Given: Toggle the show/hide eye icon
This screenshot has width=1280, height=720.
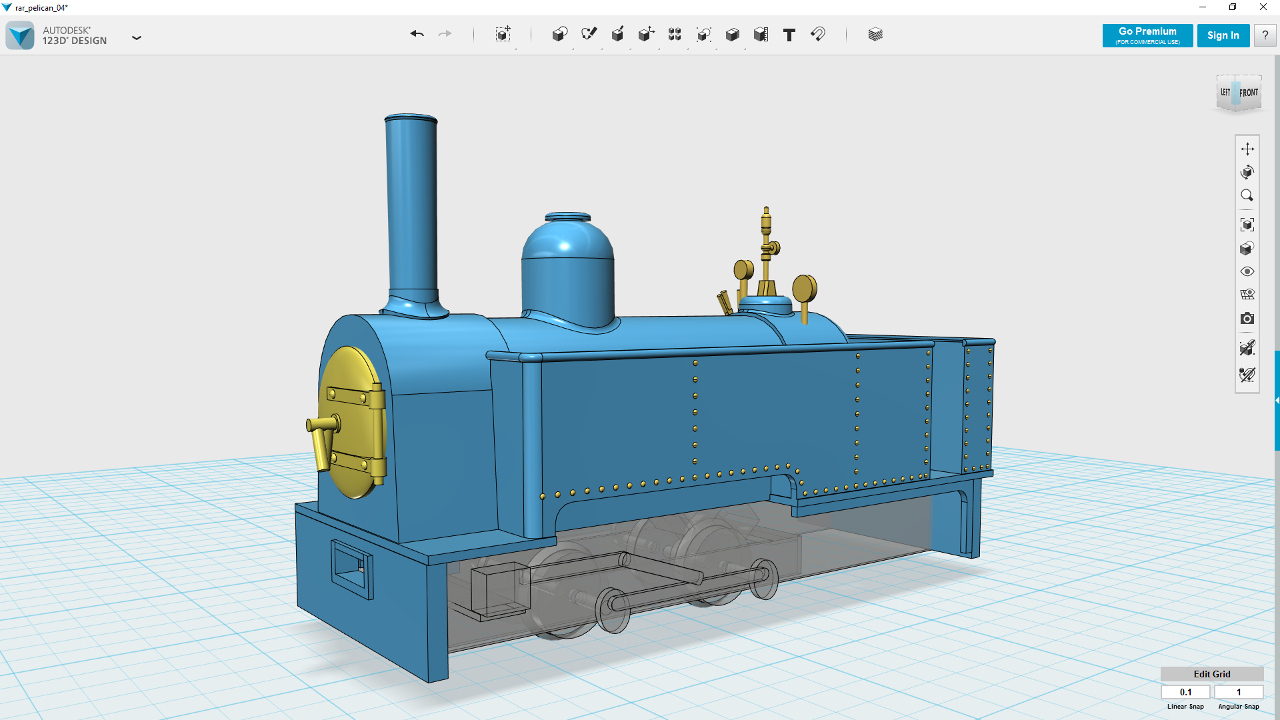Looking at the screenshot, I should (x=1247, y=272).
